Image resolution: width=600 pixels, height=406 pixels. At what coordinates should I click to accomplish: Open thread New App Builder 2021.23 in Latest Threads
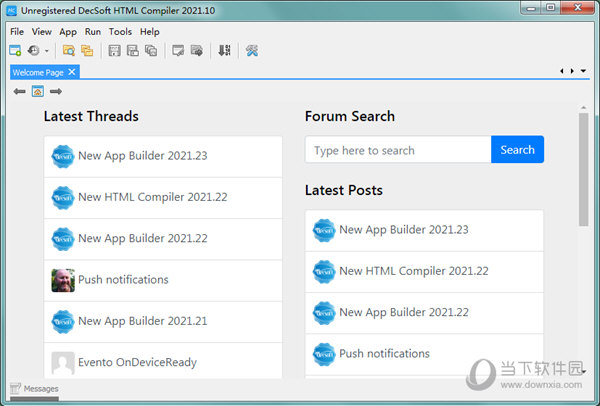point(163,156)
